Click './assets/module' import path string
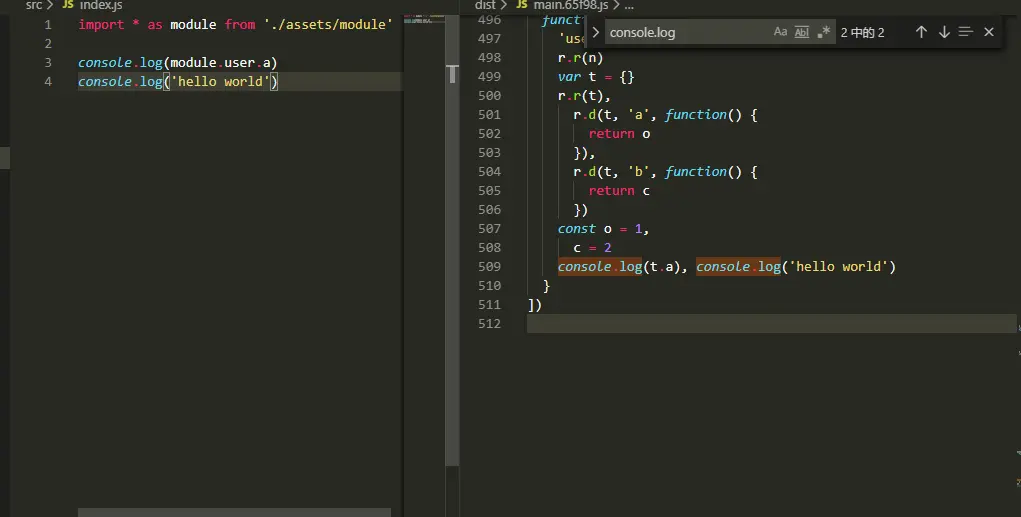Screen dimensions: 1021x517 pos(328,25)
